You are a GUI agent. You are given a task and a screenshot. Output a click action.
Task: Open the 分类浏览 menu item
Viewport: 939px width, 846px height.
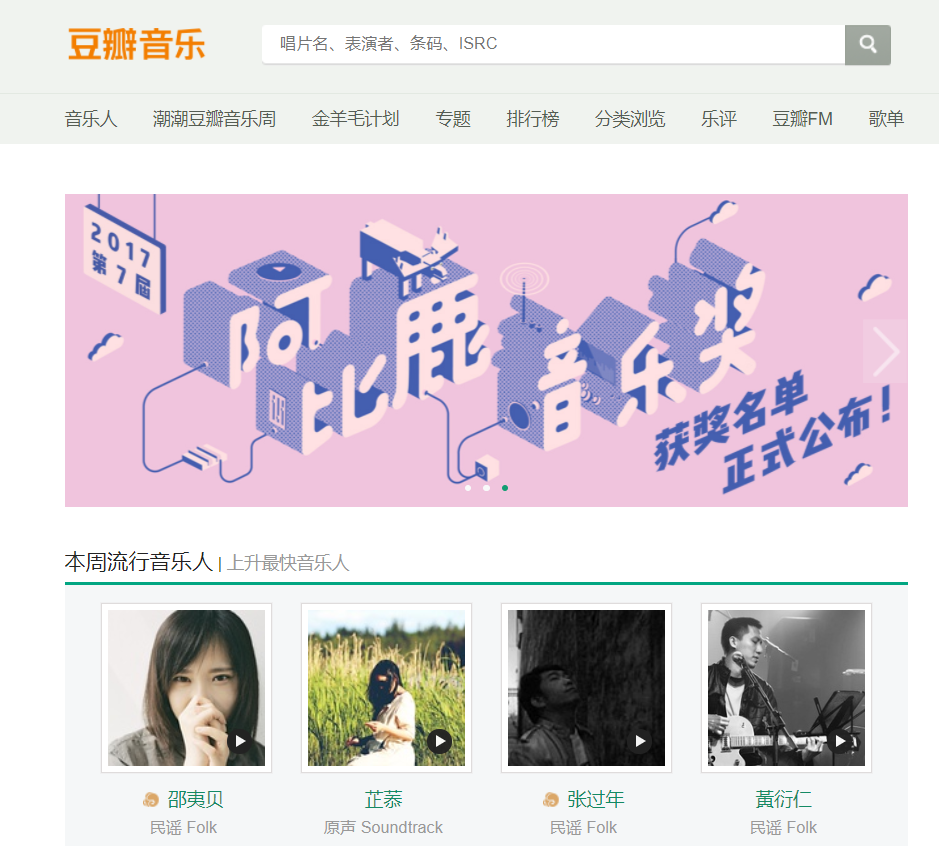click(630, 119)
